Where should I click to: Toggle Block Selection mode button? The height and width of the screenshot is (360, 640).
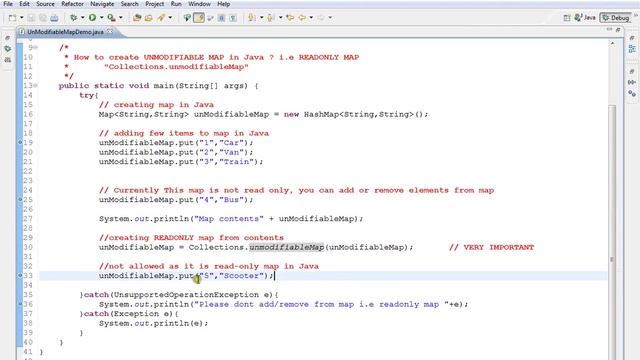click(221, 18)
